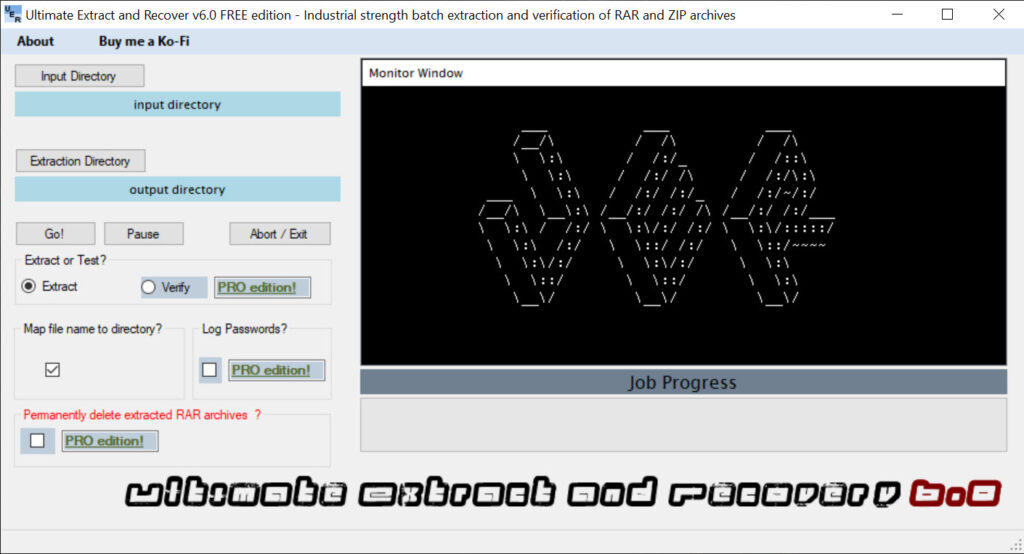Click the Log Passwords? label
This screenshot has width=1024, height=554.
(x=244, y=329)
